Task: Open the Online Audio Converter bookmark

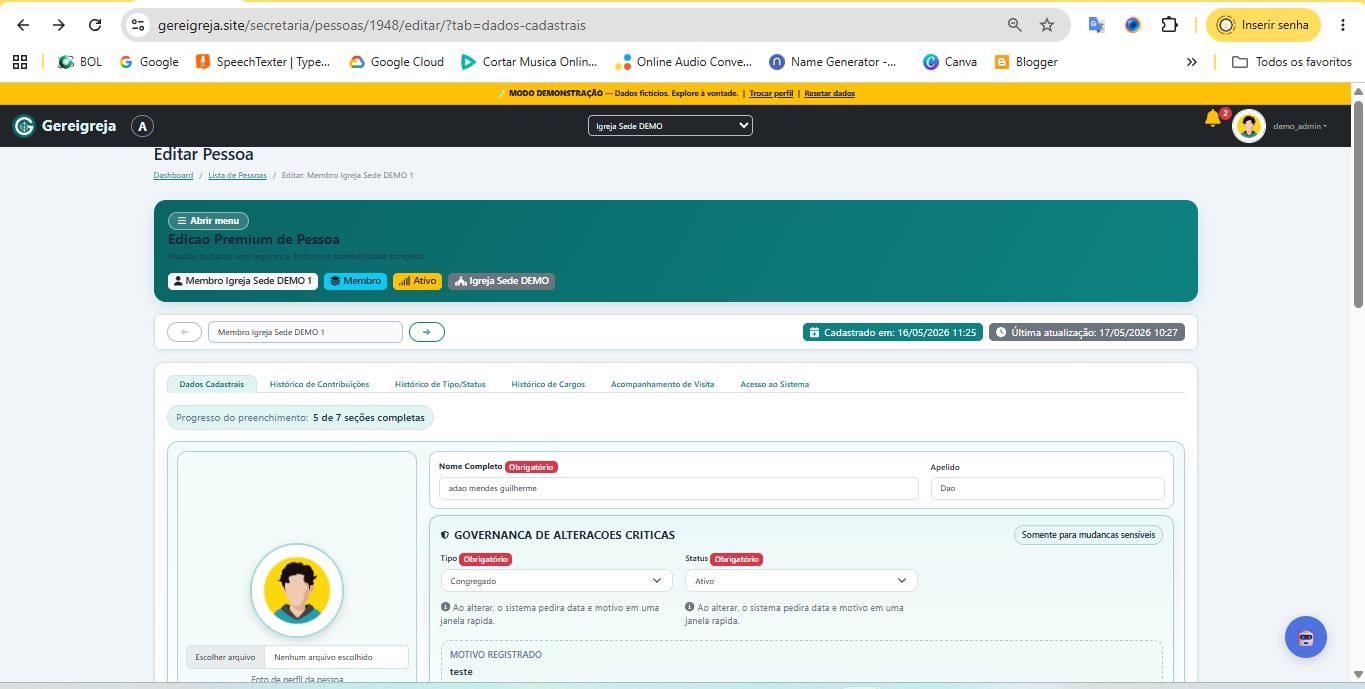Action: coord(684,62)
